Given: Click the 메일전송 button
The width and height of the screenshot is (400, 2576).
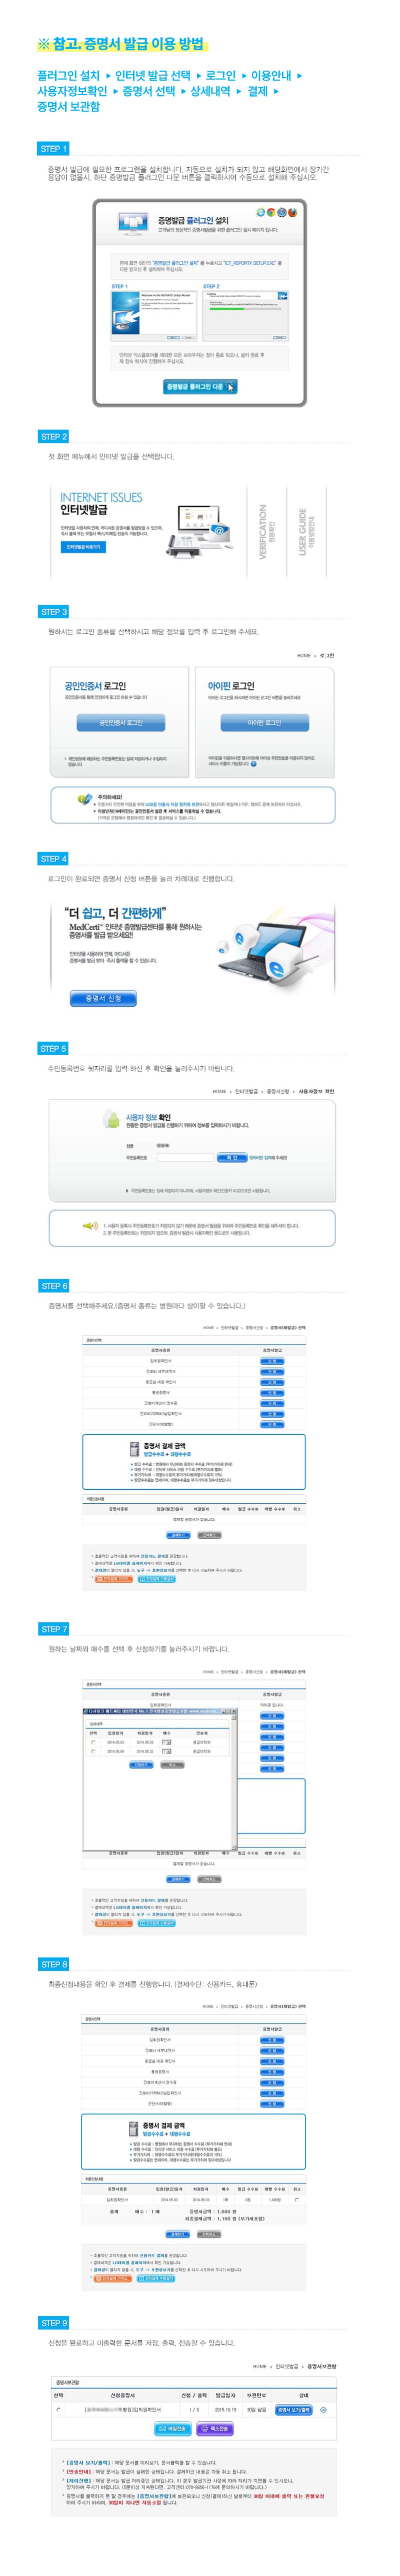Looking at the screenshot, I should pyautogui.click(x=173, y=2429).
